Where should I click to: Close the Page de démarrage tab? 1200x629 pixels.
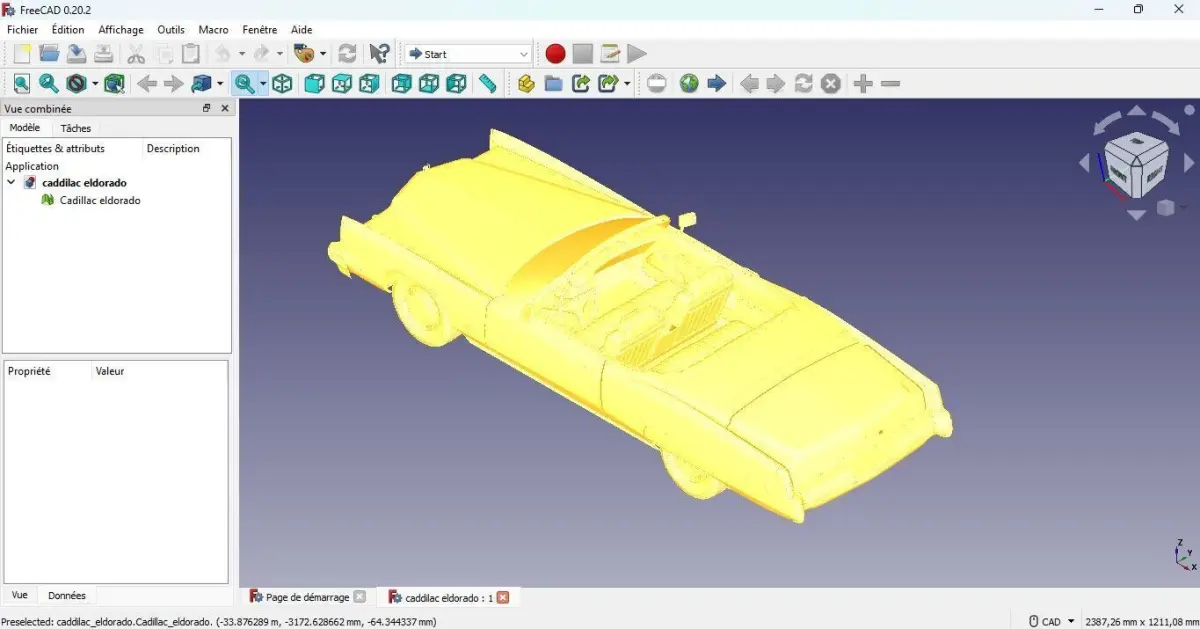click(359, 597)
